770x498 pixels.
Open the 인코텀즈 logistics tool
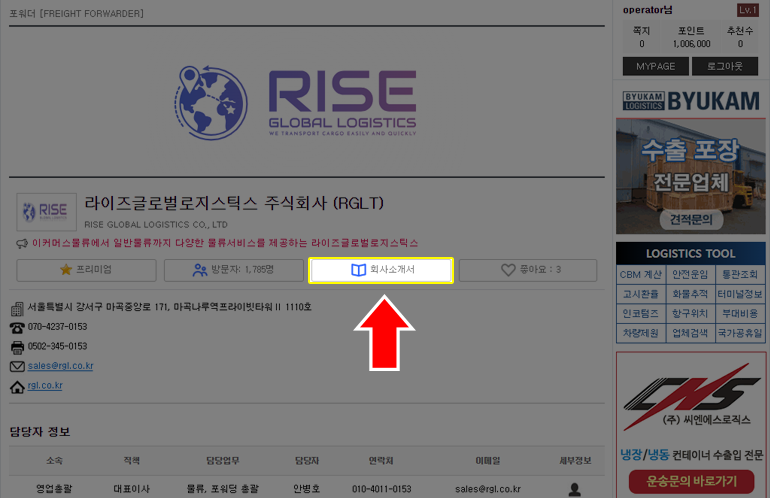(640, 313)
